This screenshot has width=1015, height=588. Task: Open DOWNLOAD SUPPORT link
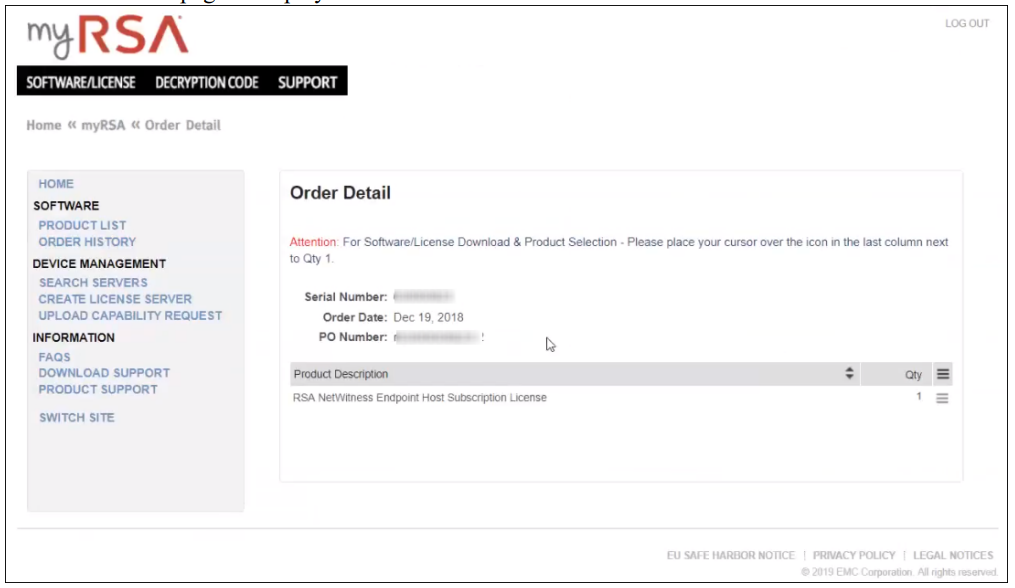(x=104, y=373)
